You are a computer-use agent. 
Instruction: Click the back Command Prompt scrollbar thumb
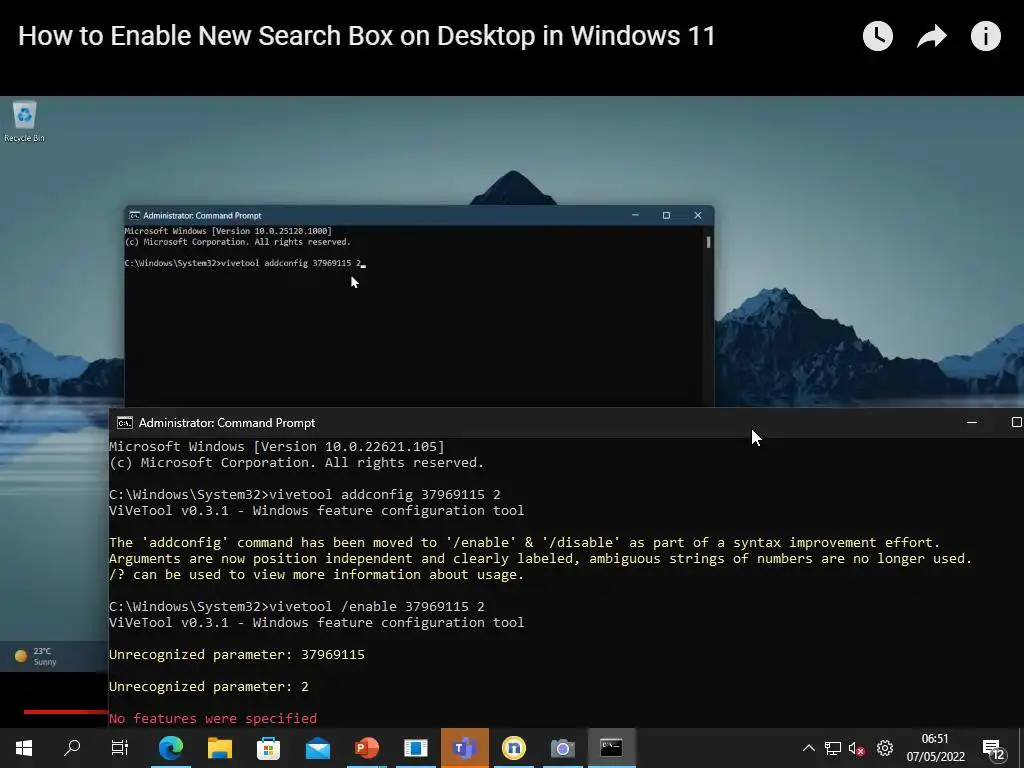coord(709,242)
